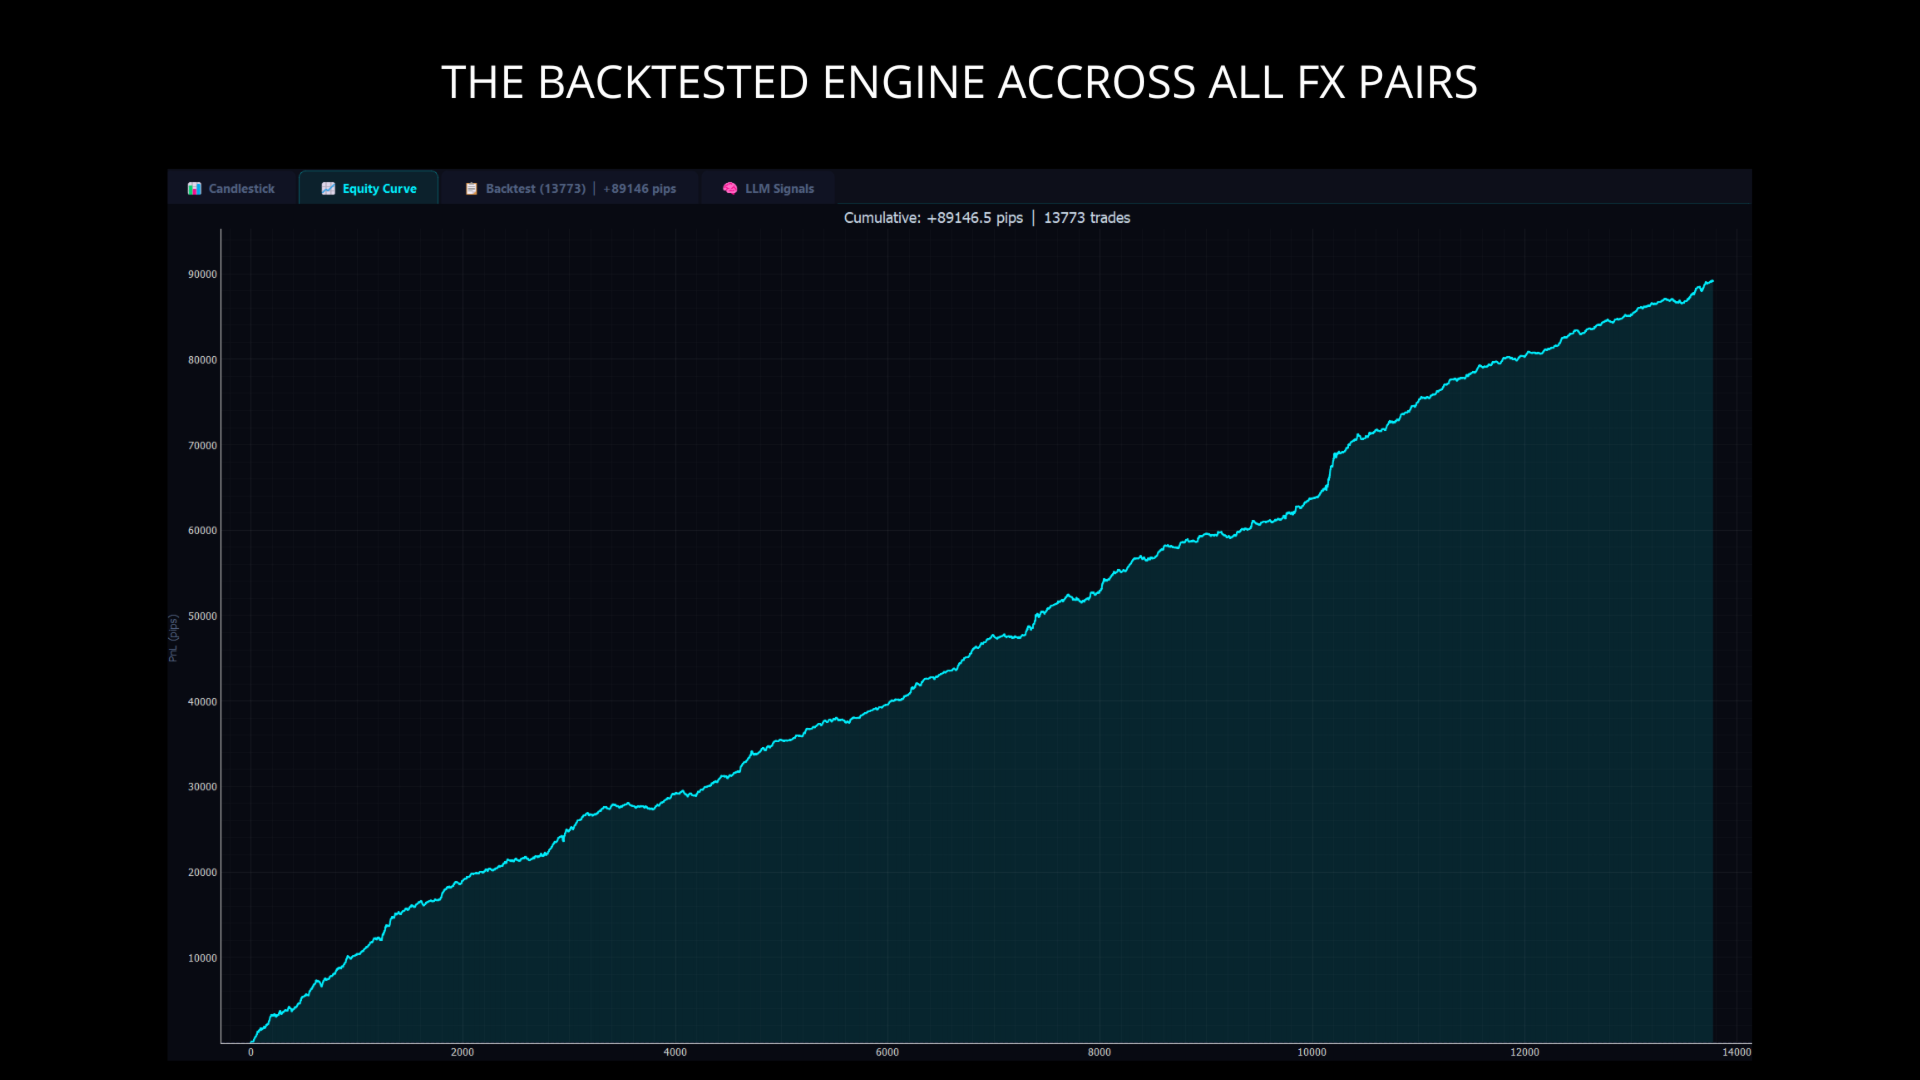Click the 10000 y-axis tick label
This screenshot has width=1920, height=1080.
[x=202, y=958]
